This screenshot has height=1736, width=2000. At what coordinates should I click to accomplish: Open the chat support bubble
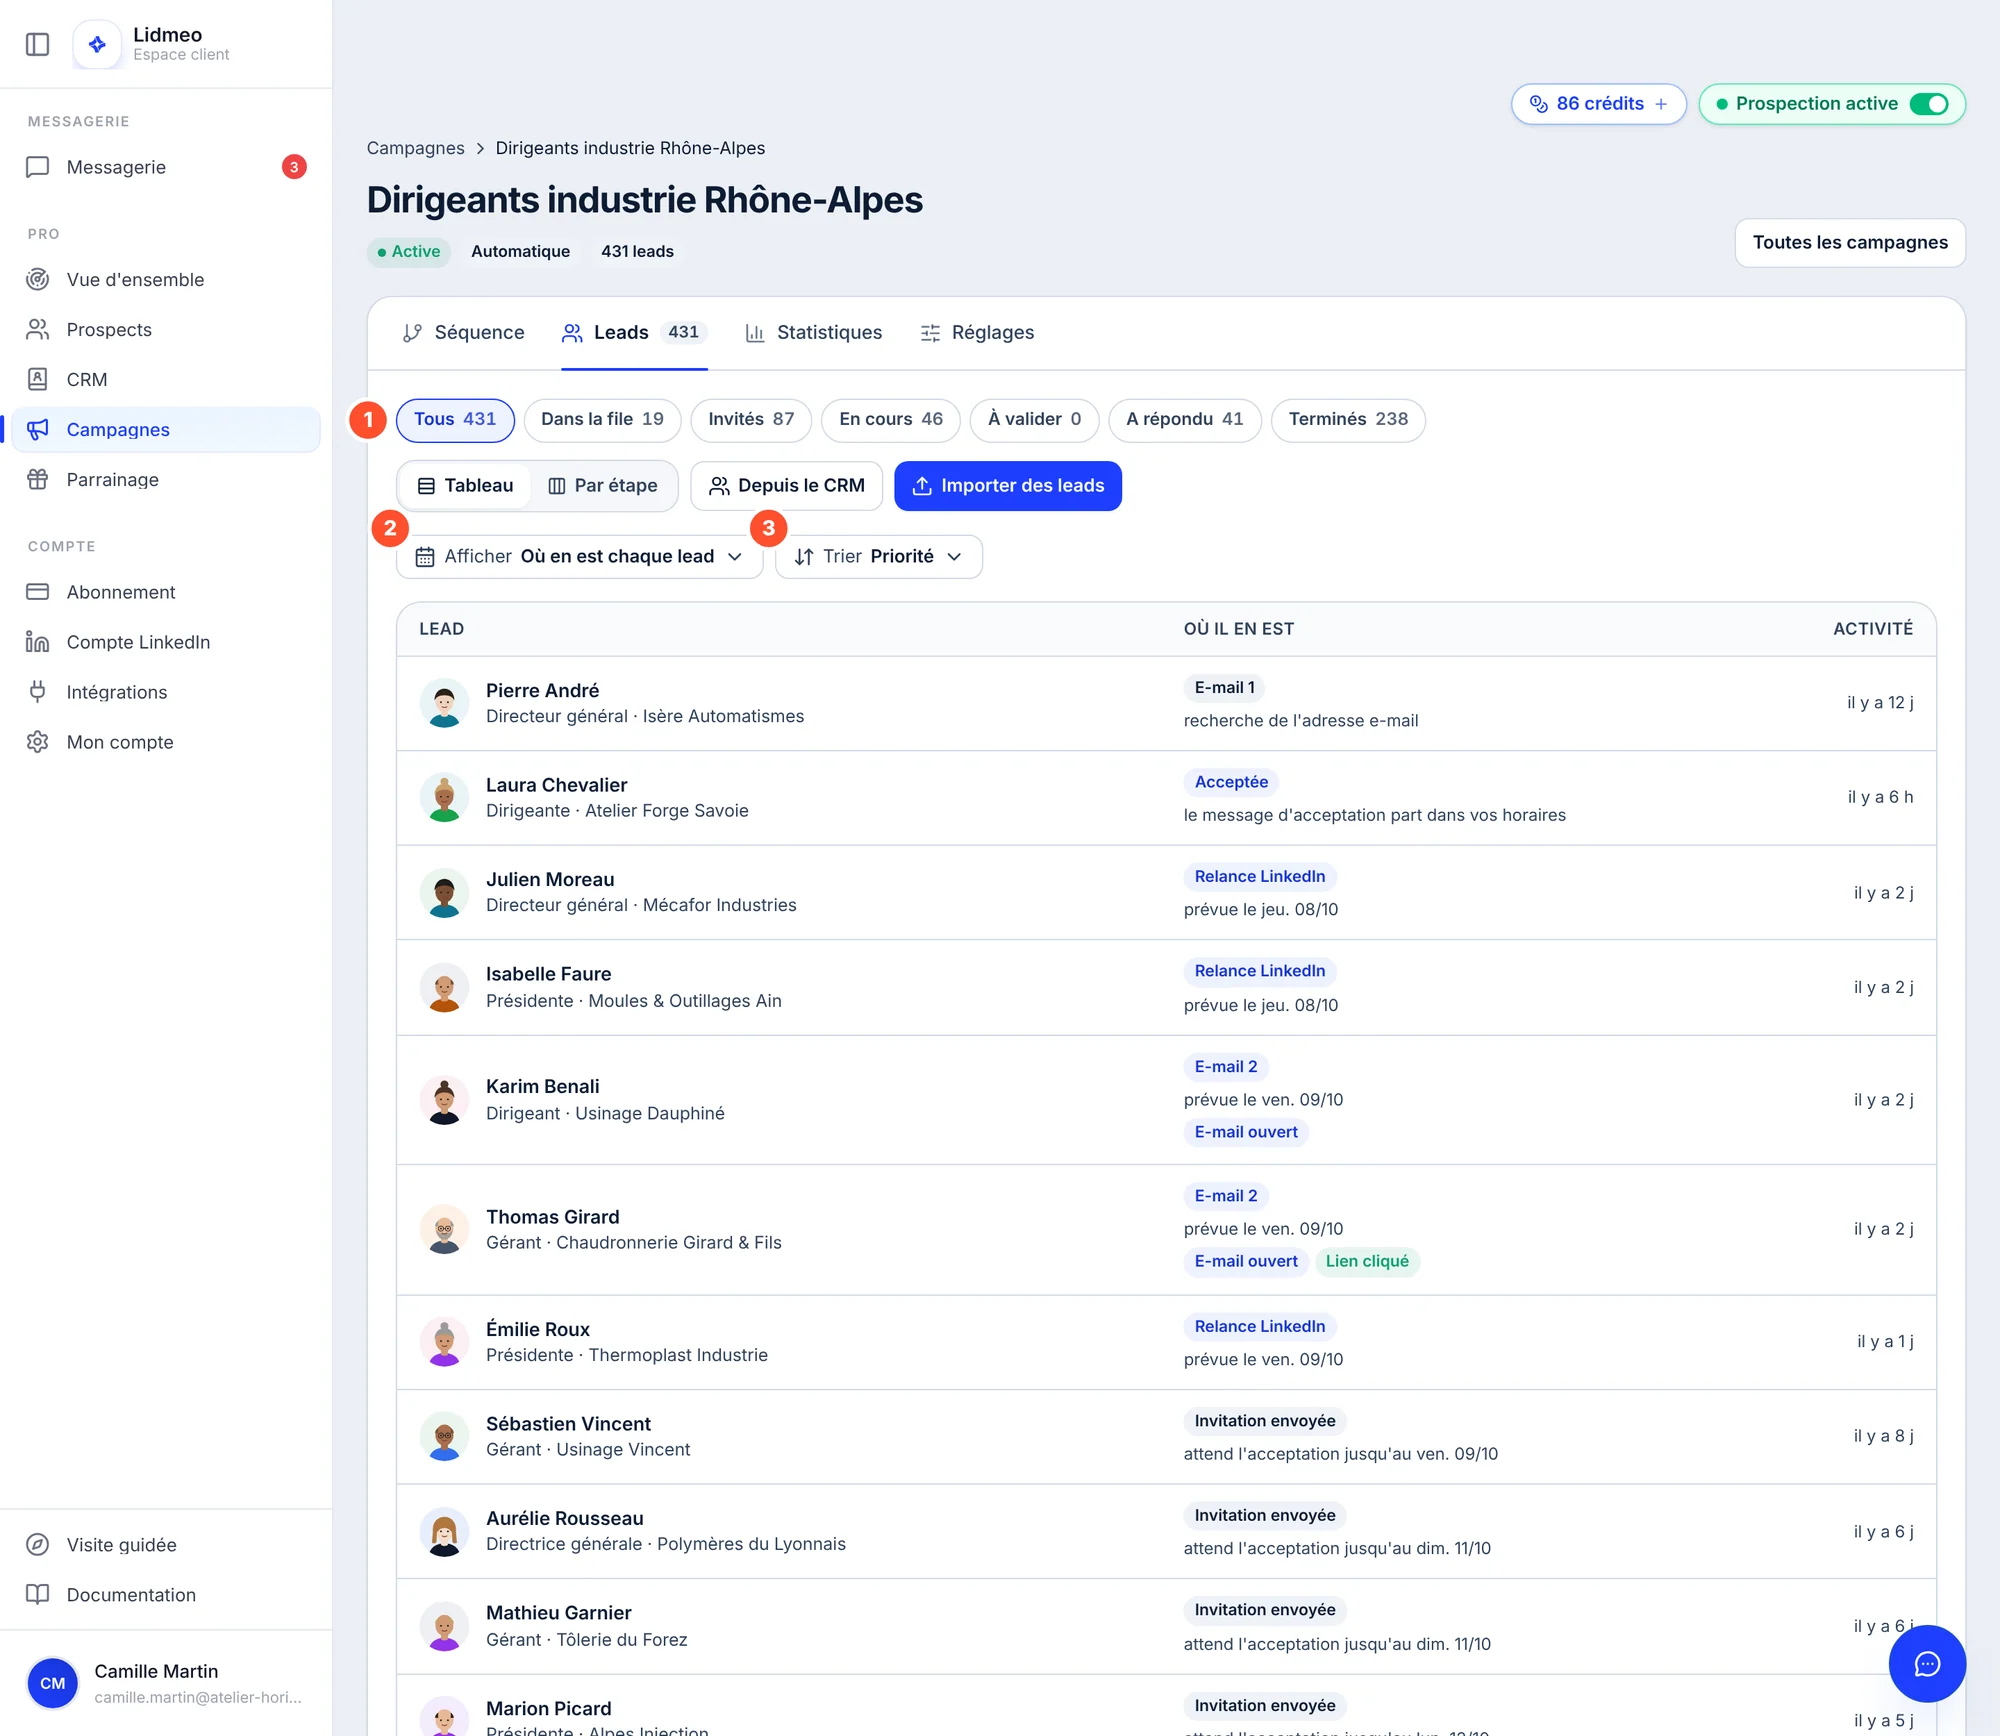pos(1927,1664)
